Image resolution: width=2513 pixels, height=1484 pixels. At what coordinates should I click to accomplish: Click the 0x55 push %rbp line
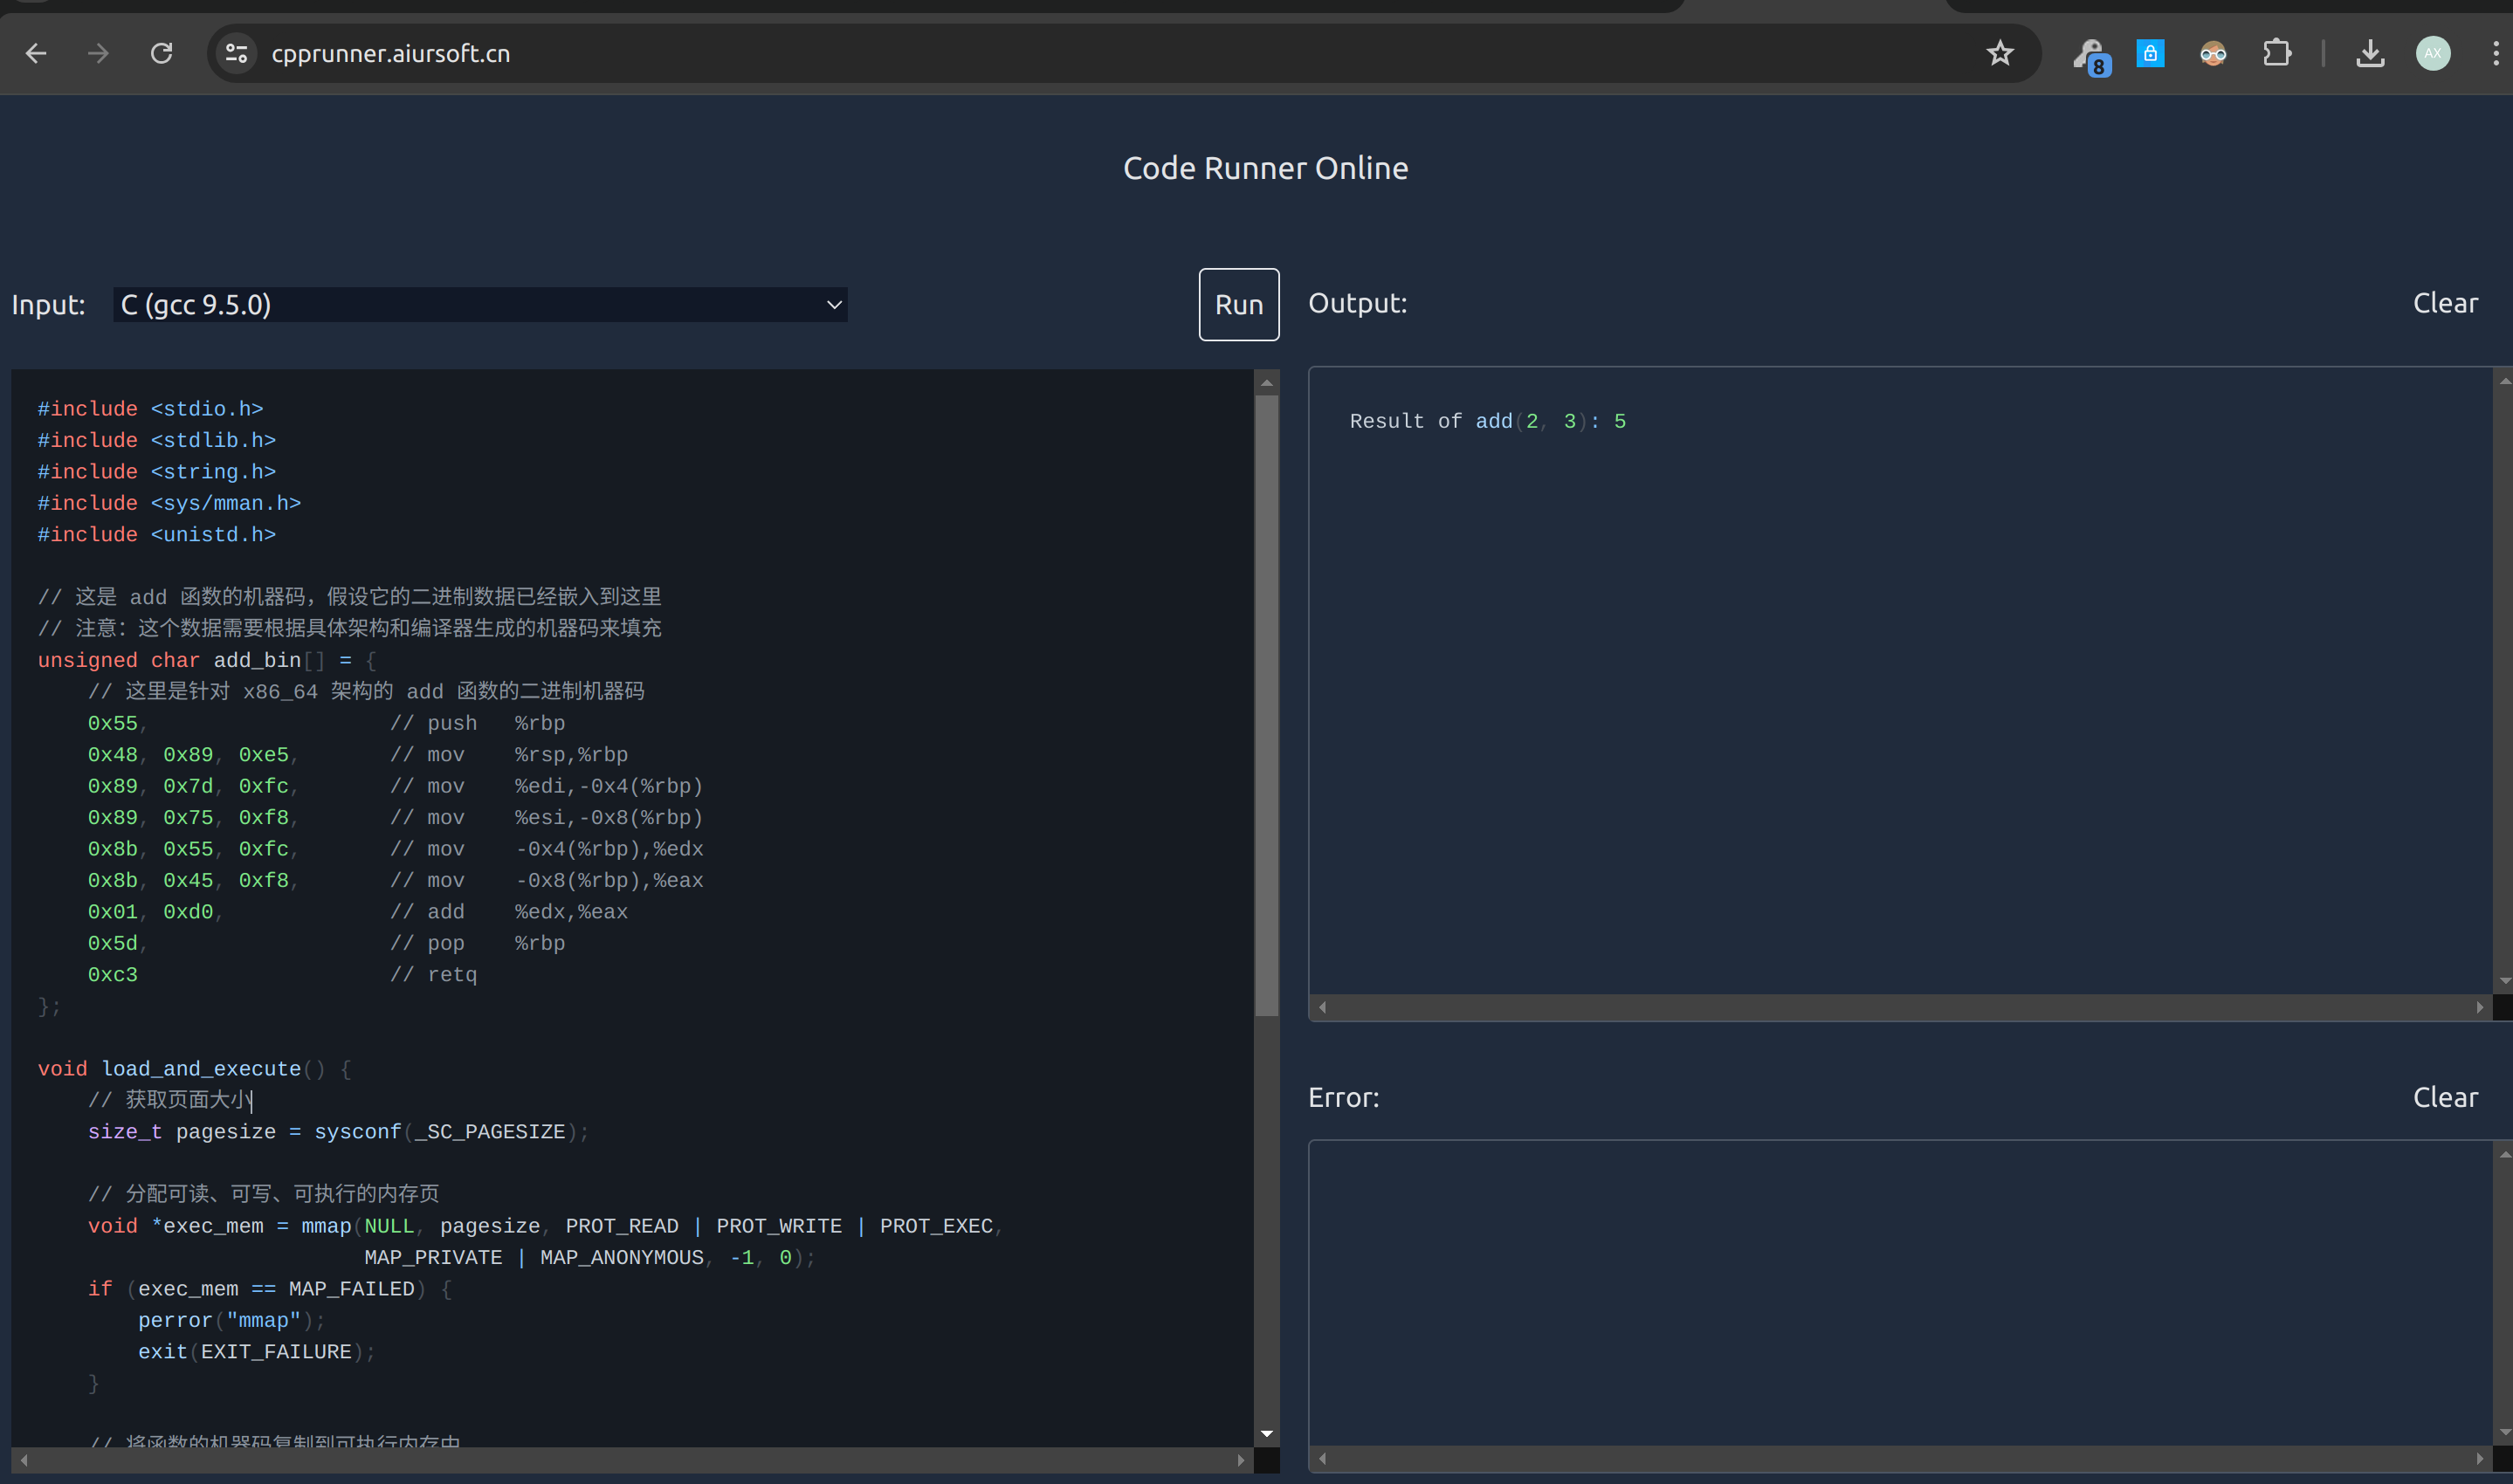coord(326,723)
